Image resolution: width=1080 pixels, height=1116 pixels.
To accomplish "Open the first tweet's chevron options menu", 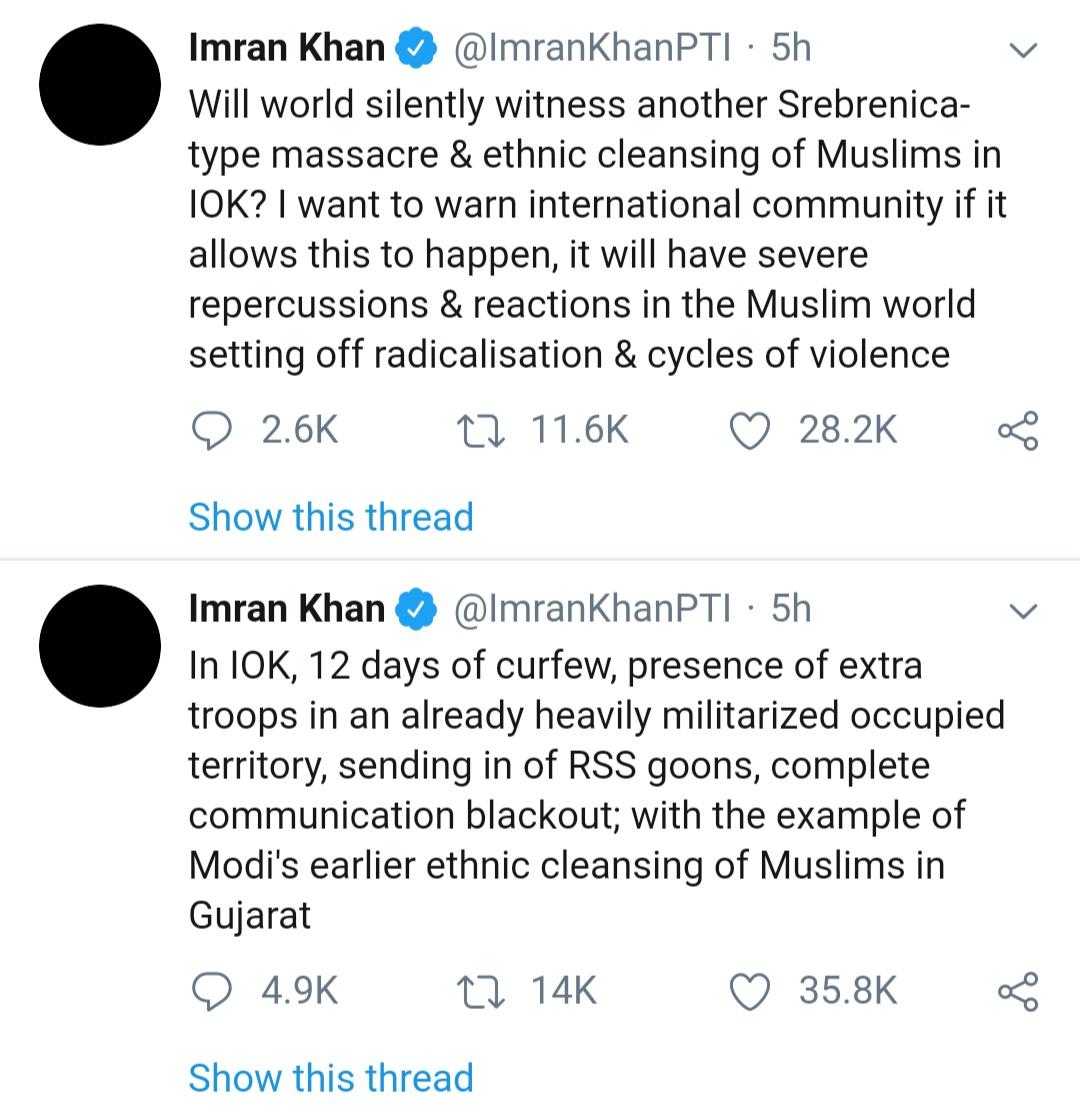I will tap(1023, 50).
